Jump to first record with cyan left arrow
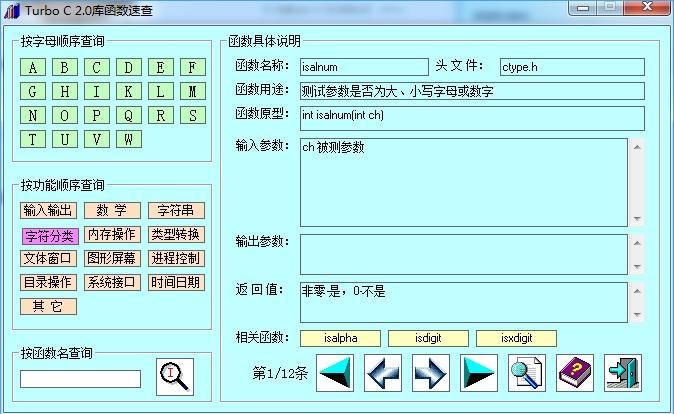674x414 pixels. coord(335,373)
